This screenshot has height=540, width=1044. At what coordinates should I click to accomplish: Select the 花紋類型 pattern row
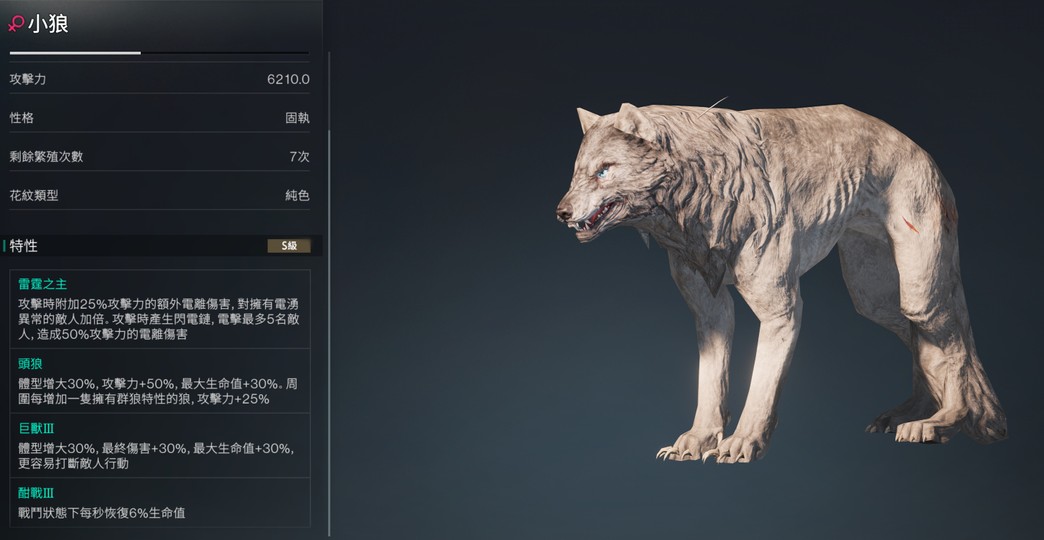click(x=160, y=196)
